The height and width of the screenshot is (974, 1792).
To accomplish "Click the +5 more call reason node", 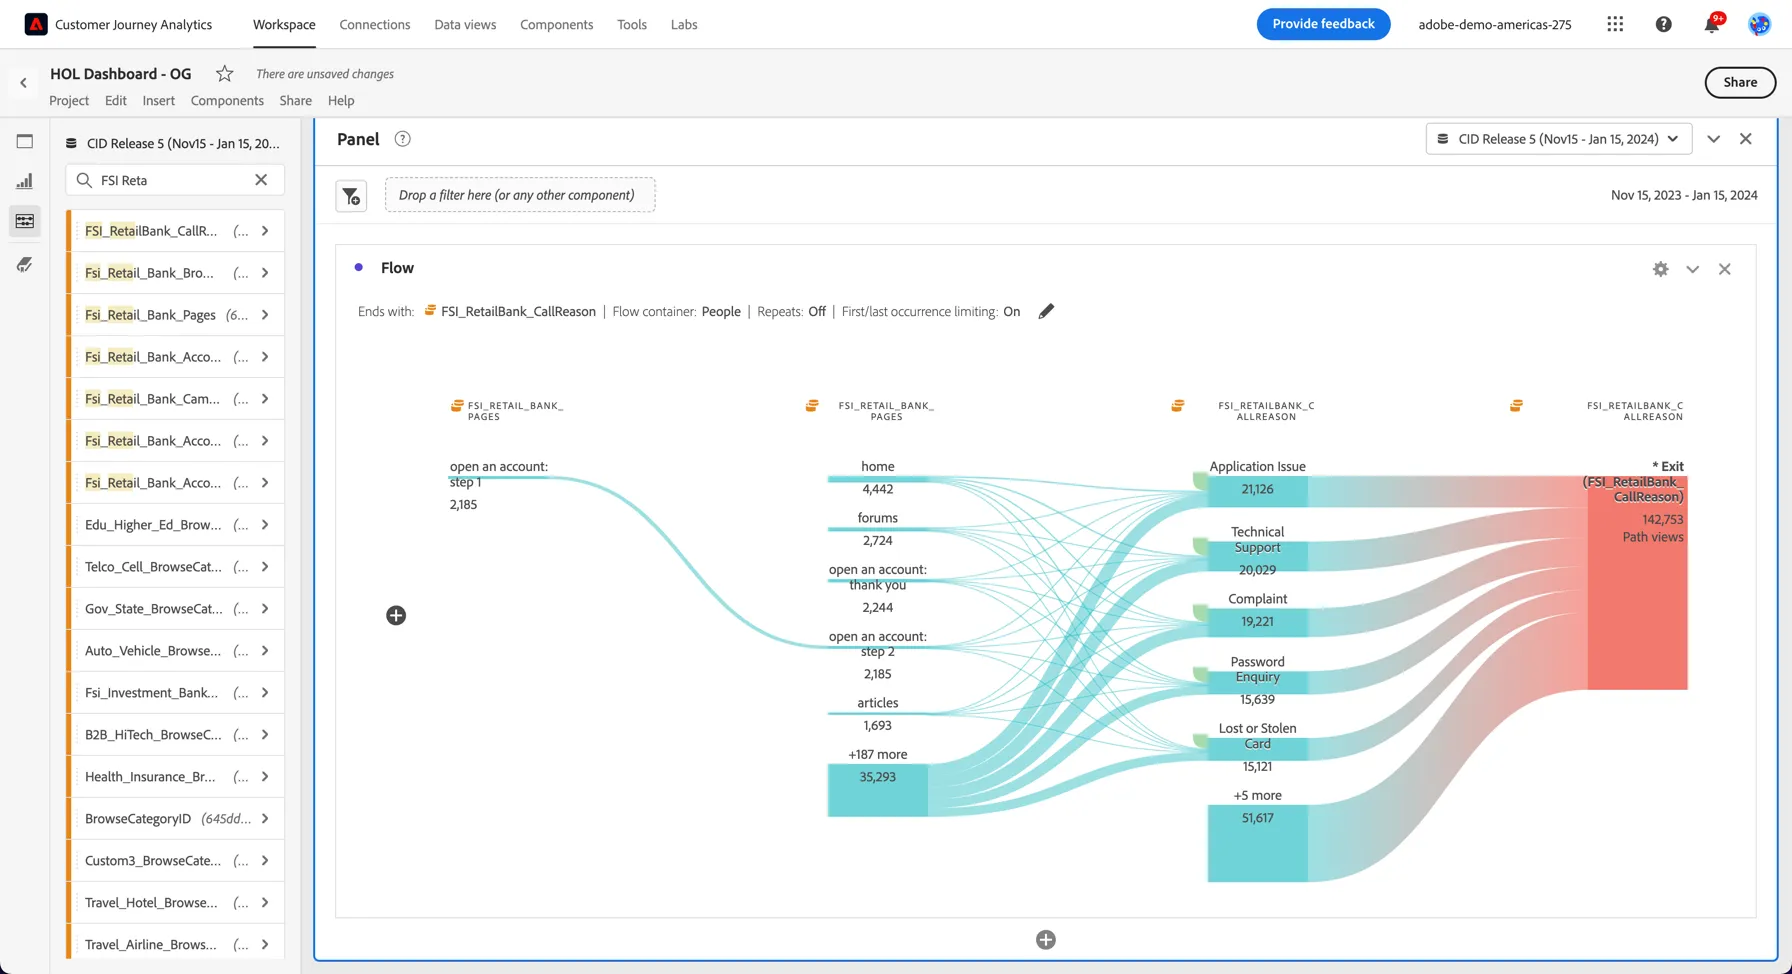I will pos(1257,843).
